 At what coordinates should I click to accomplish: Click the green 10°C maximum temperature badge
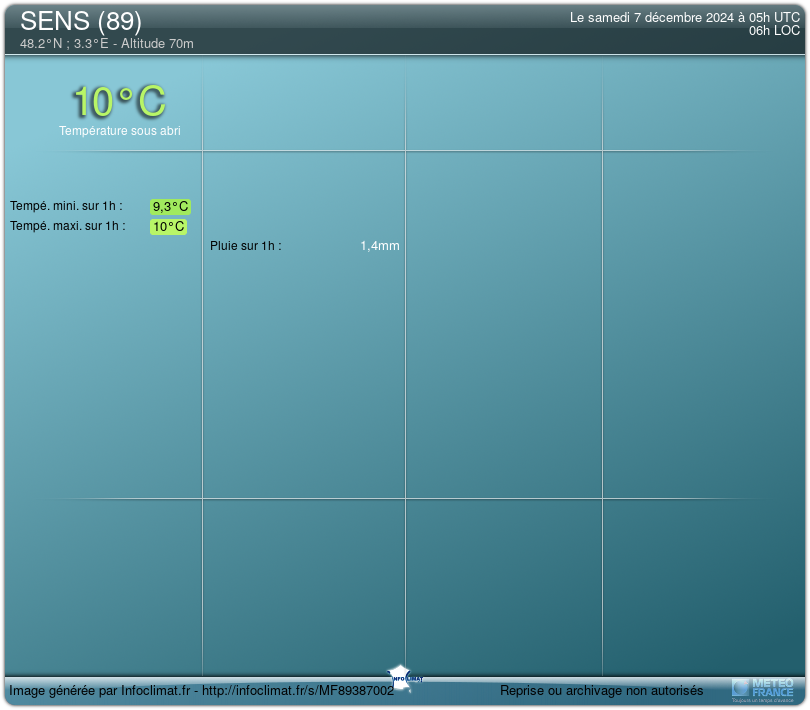point(169,227)
